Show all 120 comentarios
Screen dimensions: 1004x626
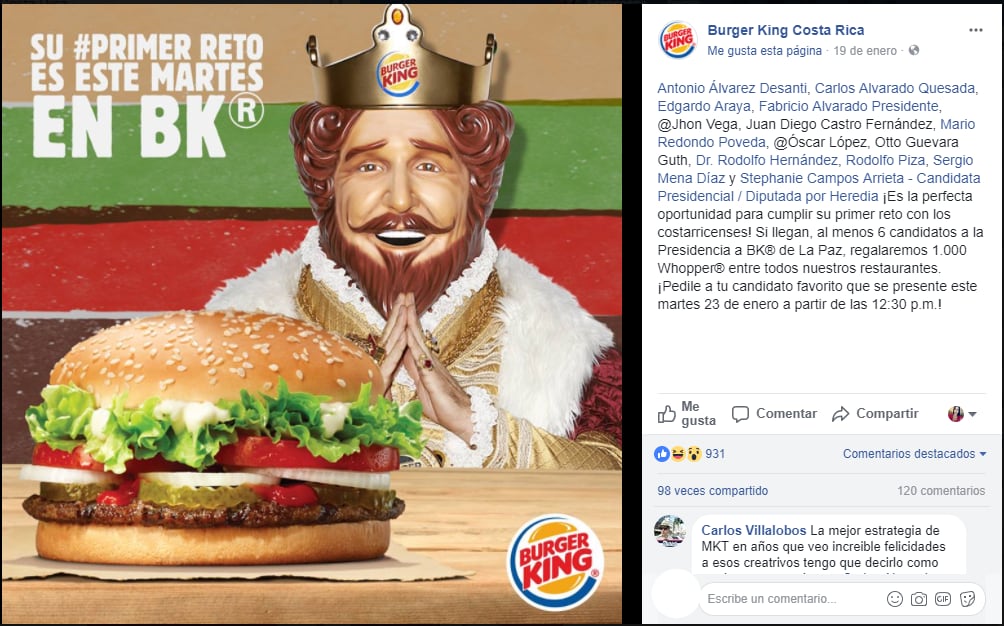tap(941, 491)
